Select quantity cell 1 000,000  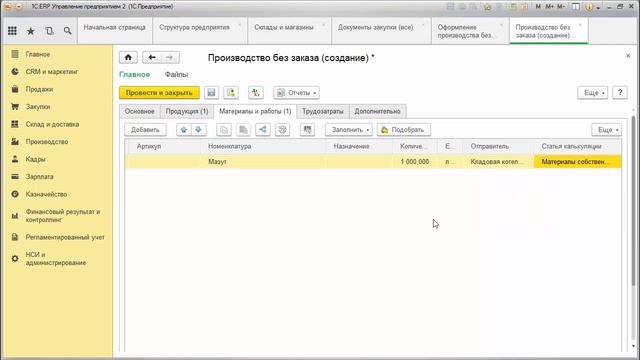415,162
